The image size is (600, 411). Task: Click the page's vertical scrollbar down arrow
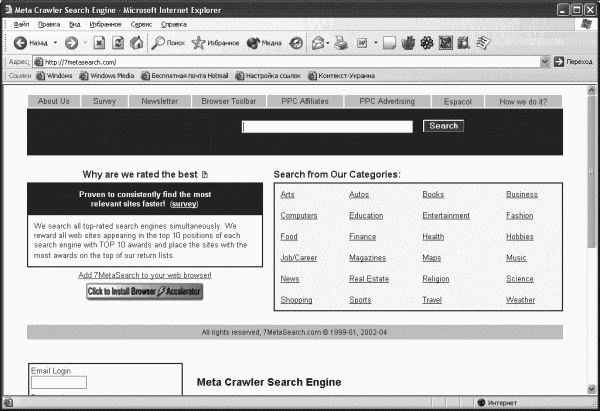[x=591, y=390]
